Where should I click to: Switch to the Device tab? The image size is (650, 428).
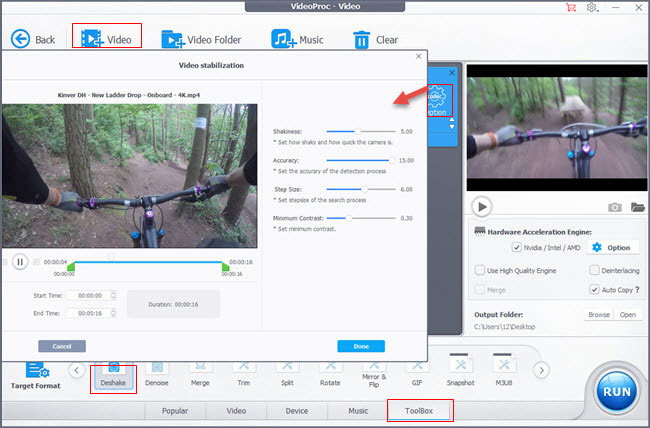(x=298, y=411)
